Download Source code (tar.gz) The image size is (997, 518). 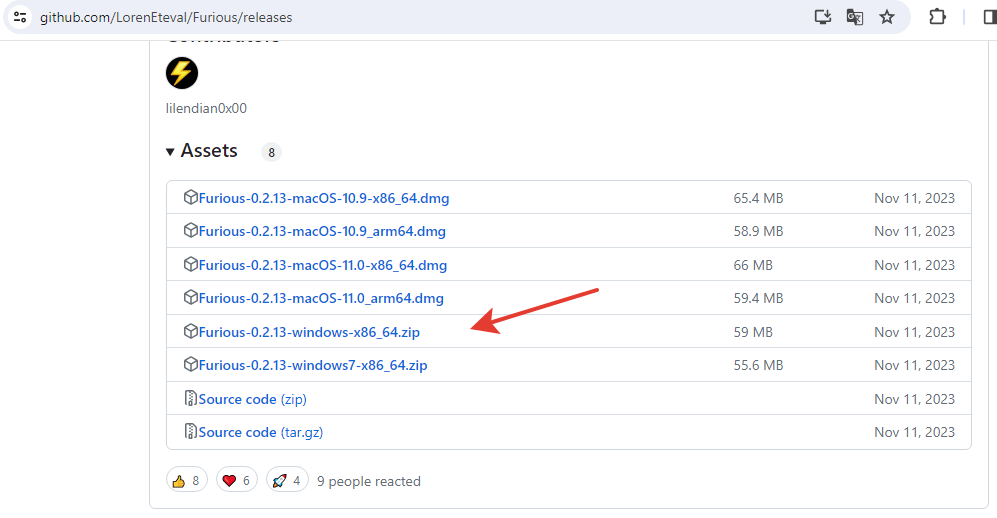click(x=261, y=432)
